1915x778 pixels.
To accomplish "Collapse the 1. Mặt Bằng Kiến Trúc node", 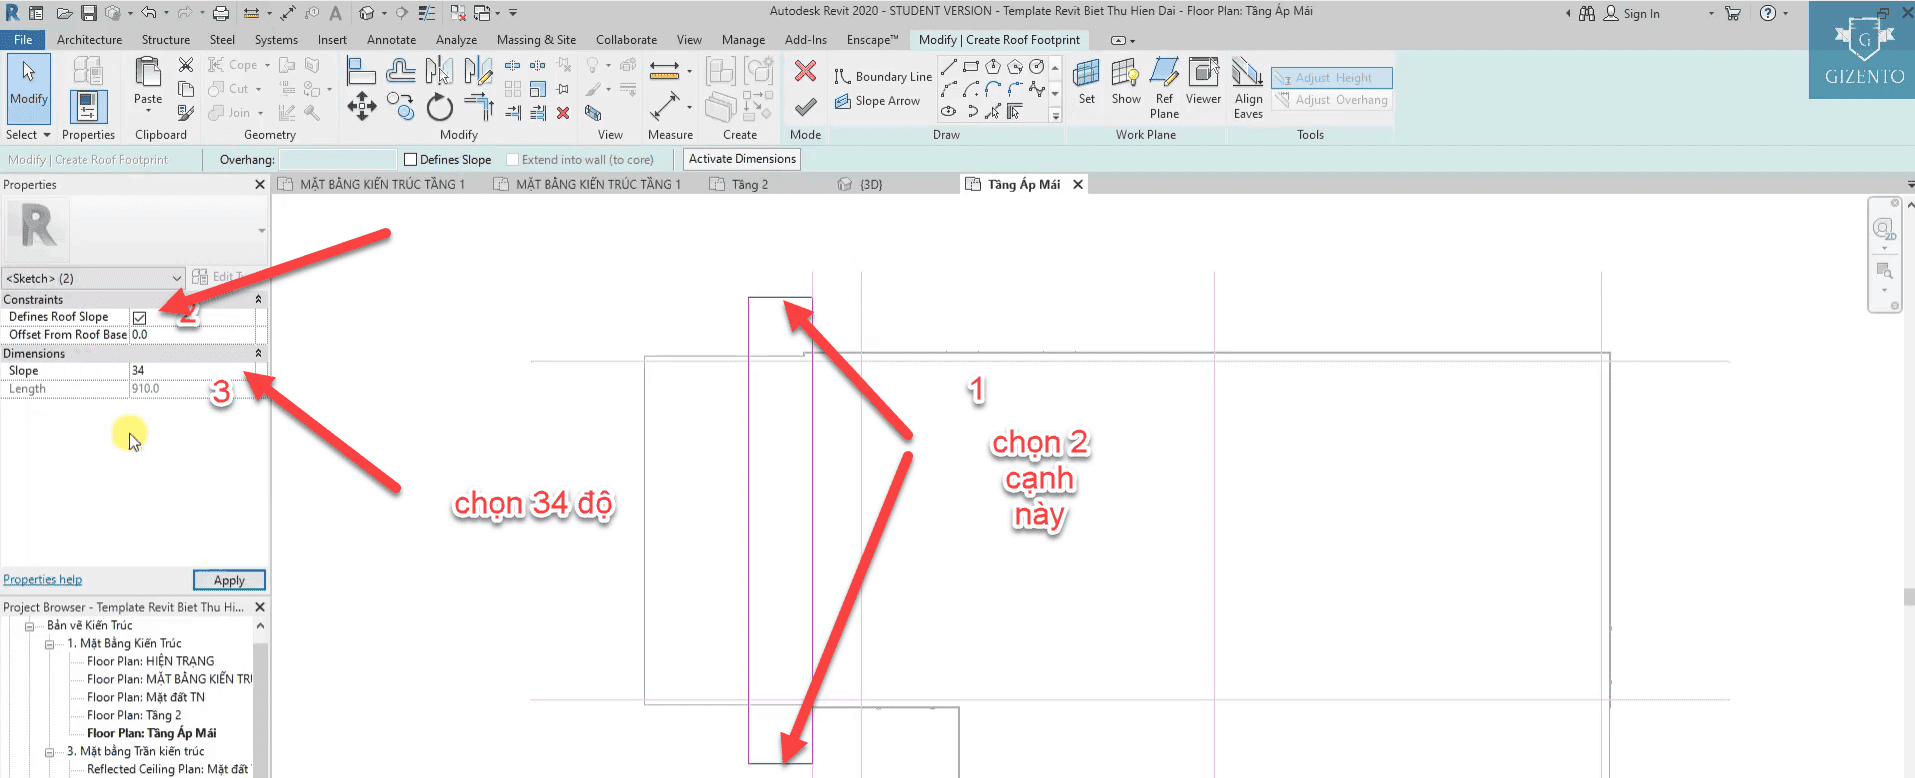I will click(x=49, y=644).
